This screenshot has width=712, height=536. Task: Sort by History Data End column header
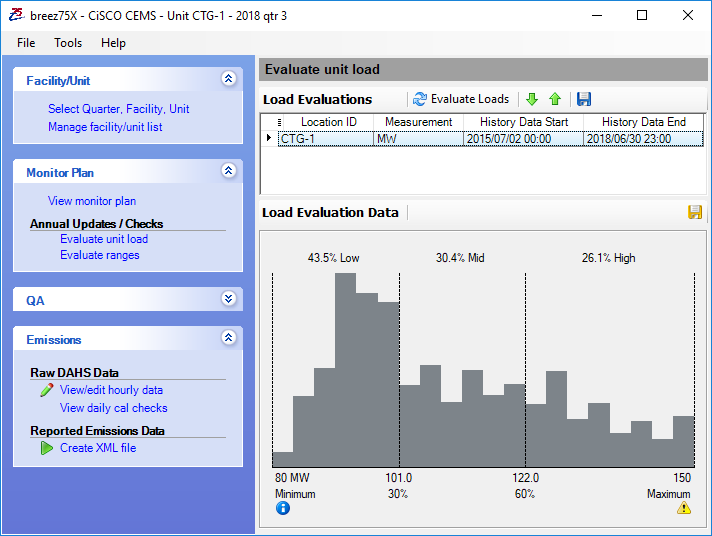pos(643,122)
